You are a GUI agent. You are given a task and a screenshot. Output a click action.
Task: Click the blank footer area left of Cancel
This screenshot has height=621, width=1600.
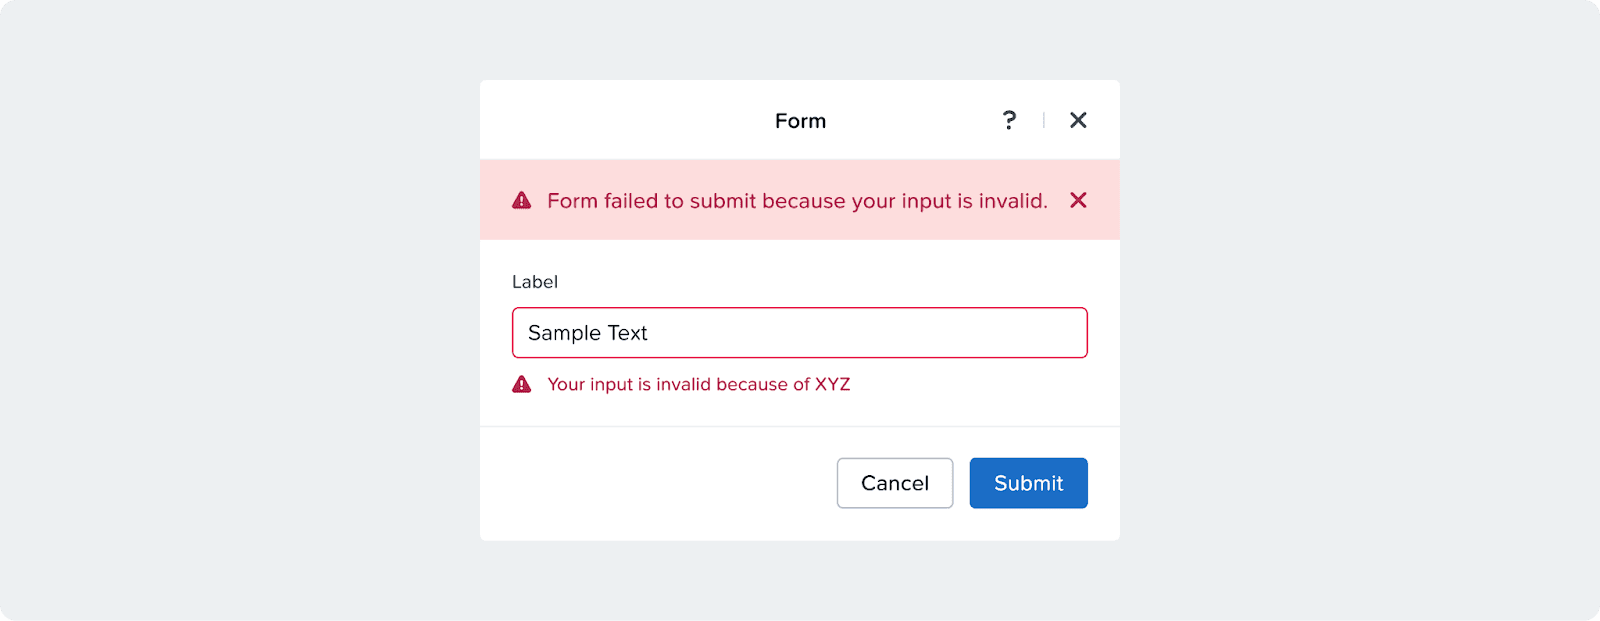tap(650, 483)
